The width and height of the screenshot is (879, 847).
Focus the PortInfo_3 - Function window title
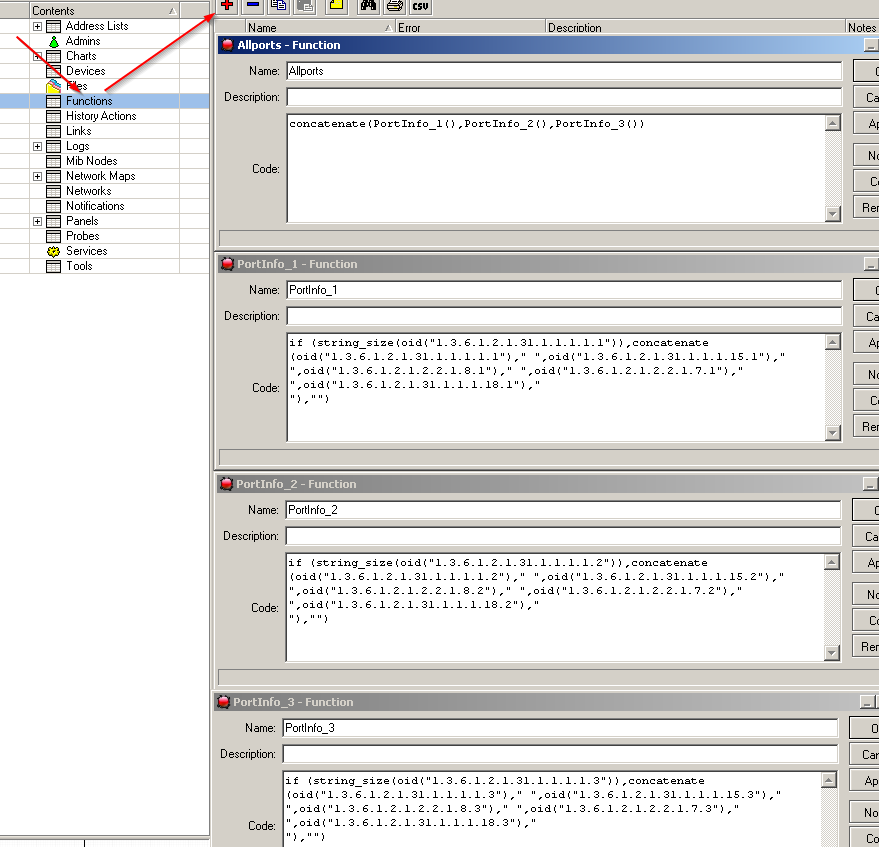pos(293,702)
